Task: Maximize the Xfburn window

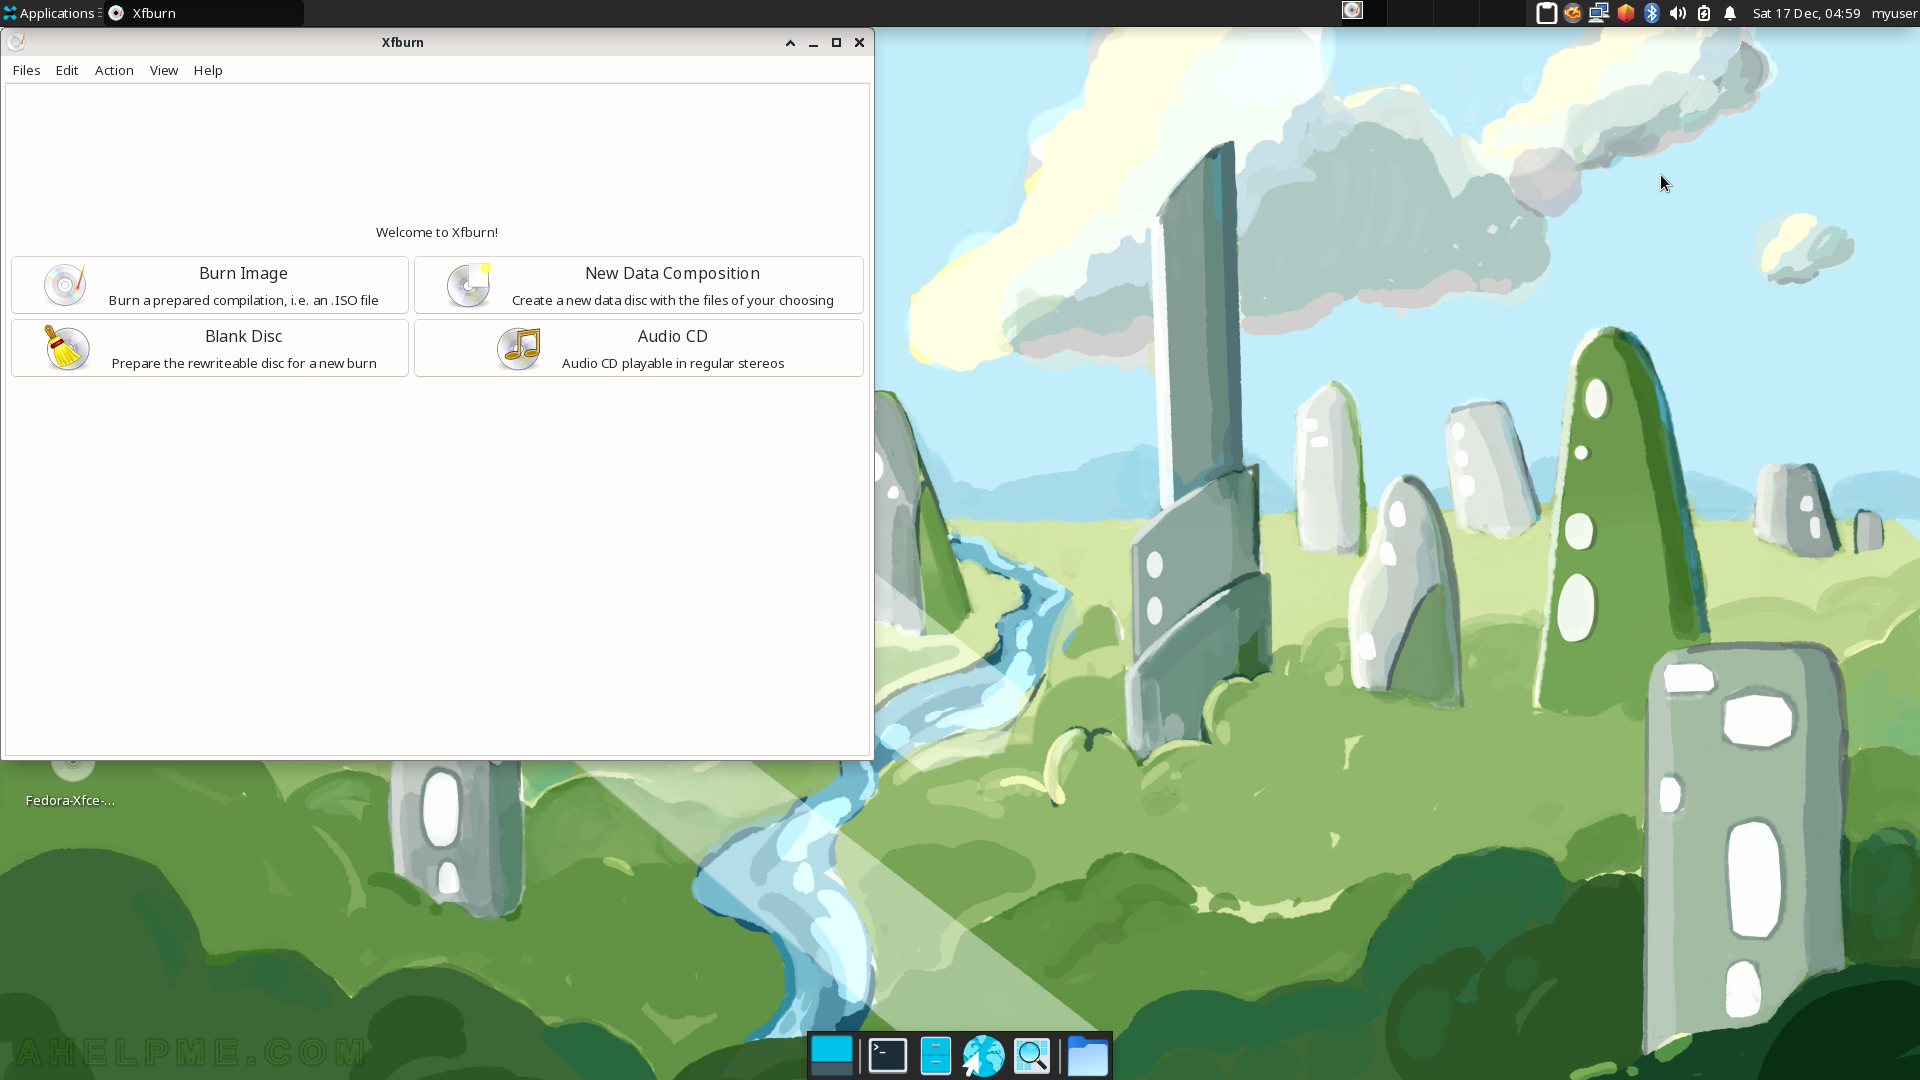Action: (836, 42)
